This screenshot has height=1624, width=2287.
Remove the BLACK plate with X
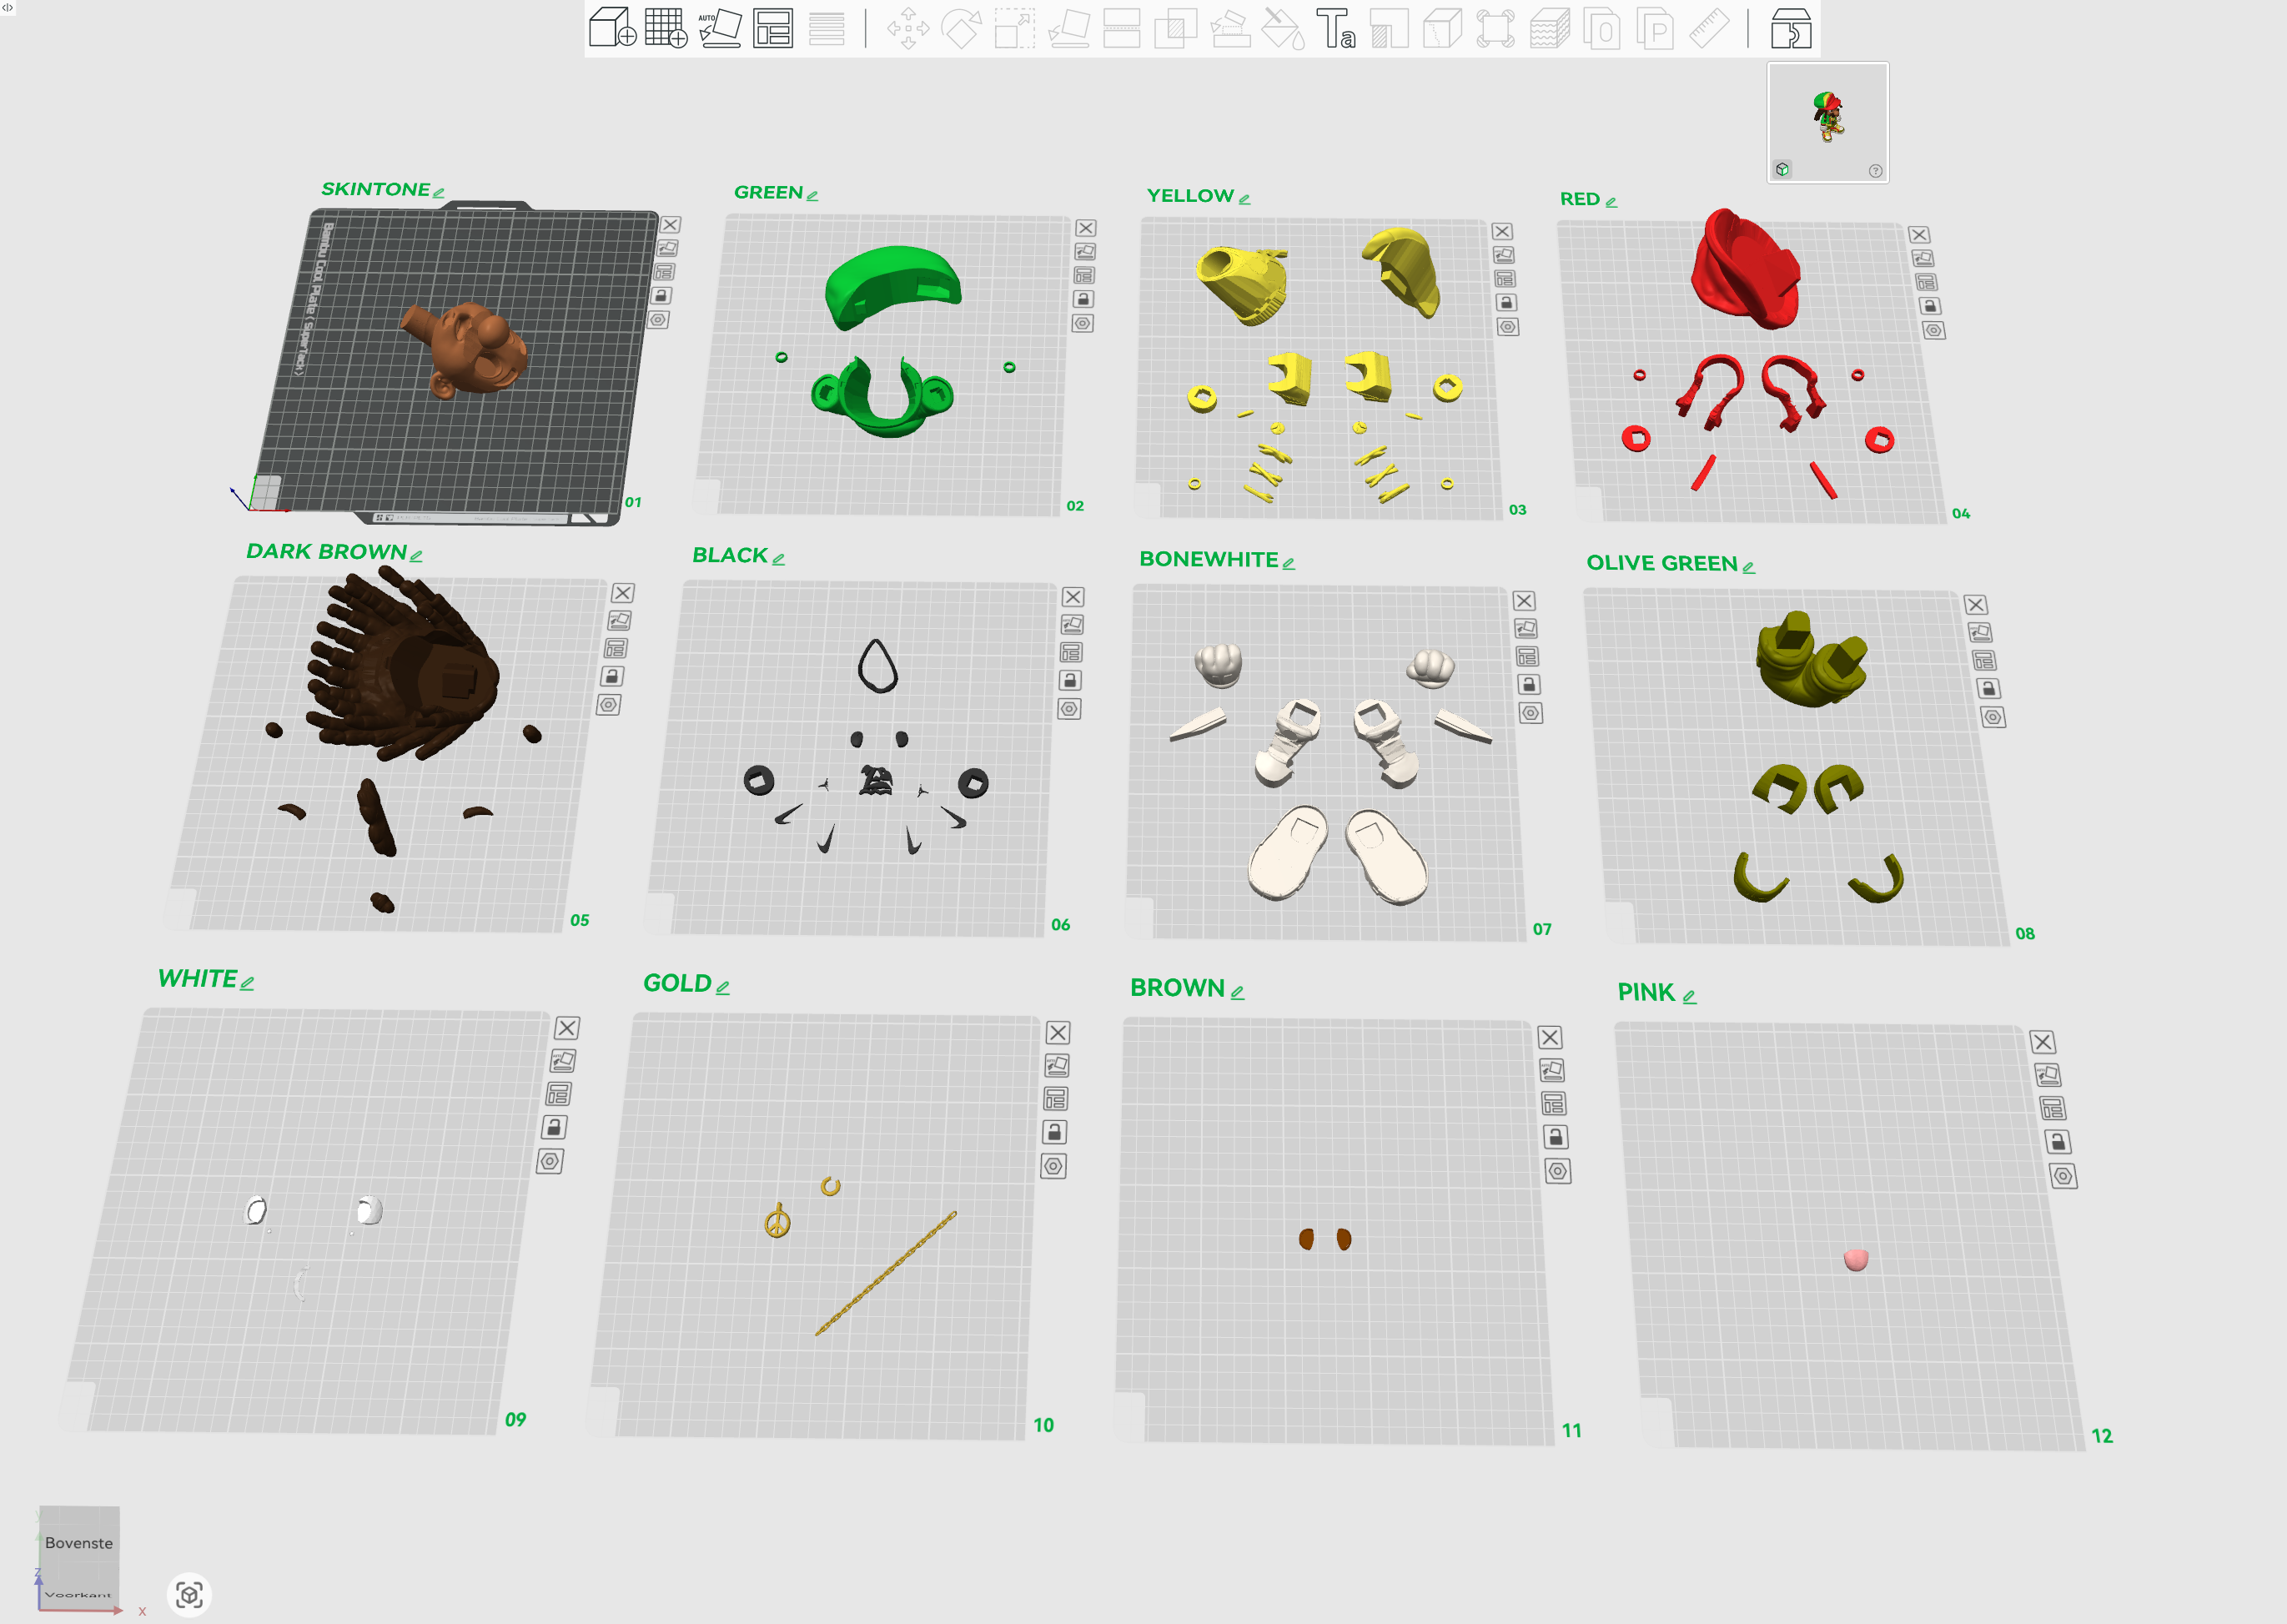pos(1073,597)
